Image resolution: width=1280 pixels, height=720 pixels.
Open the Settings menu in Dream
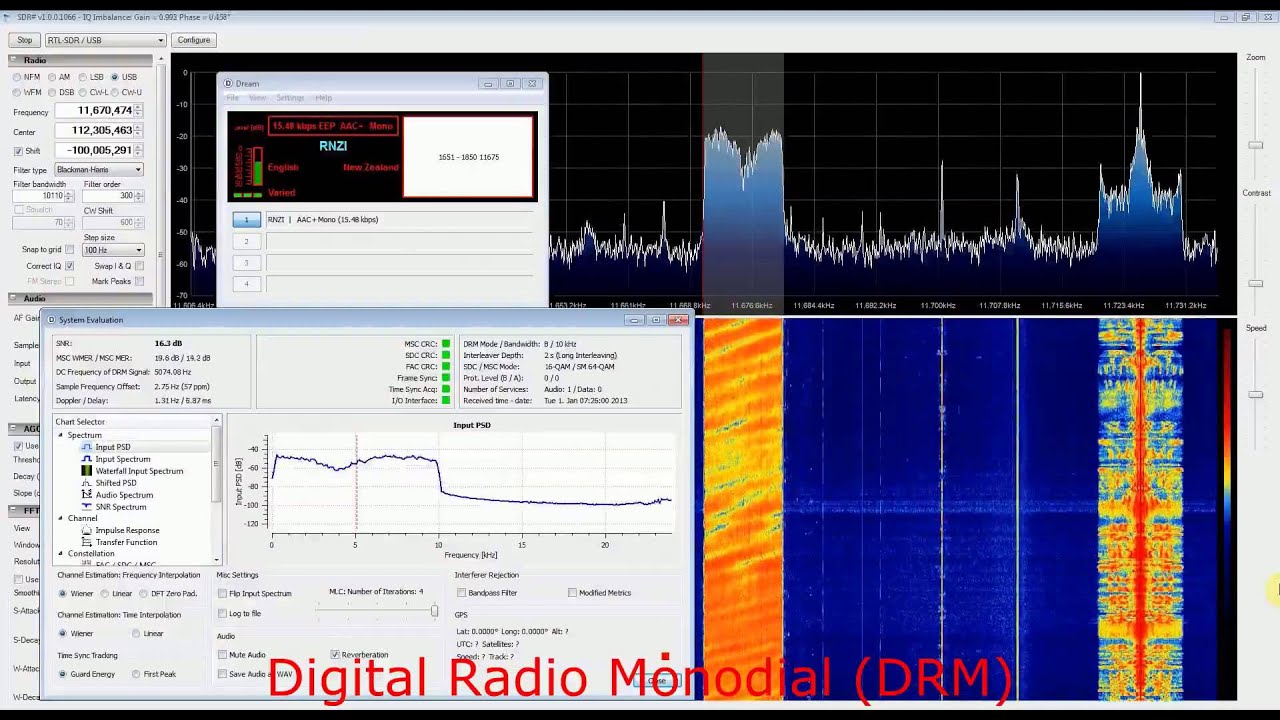pos(290,98)
